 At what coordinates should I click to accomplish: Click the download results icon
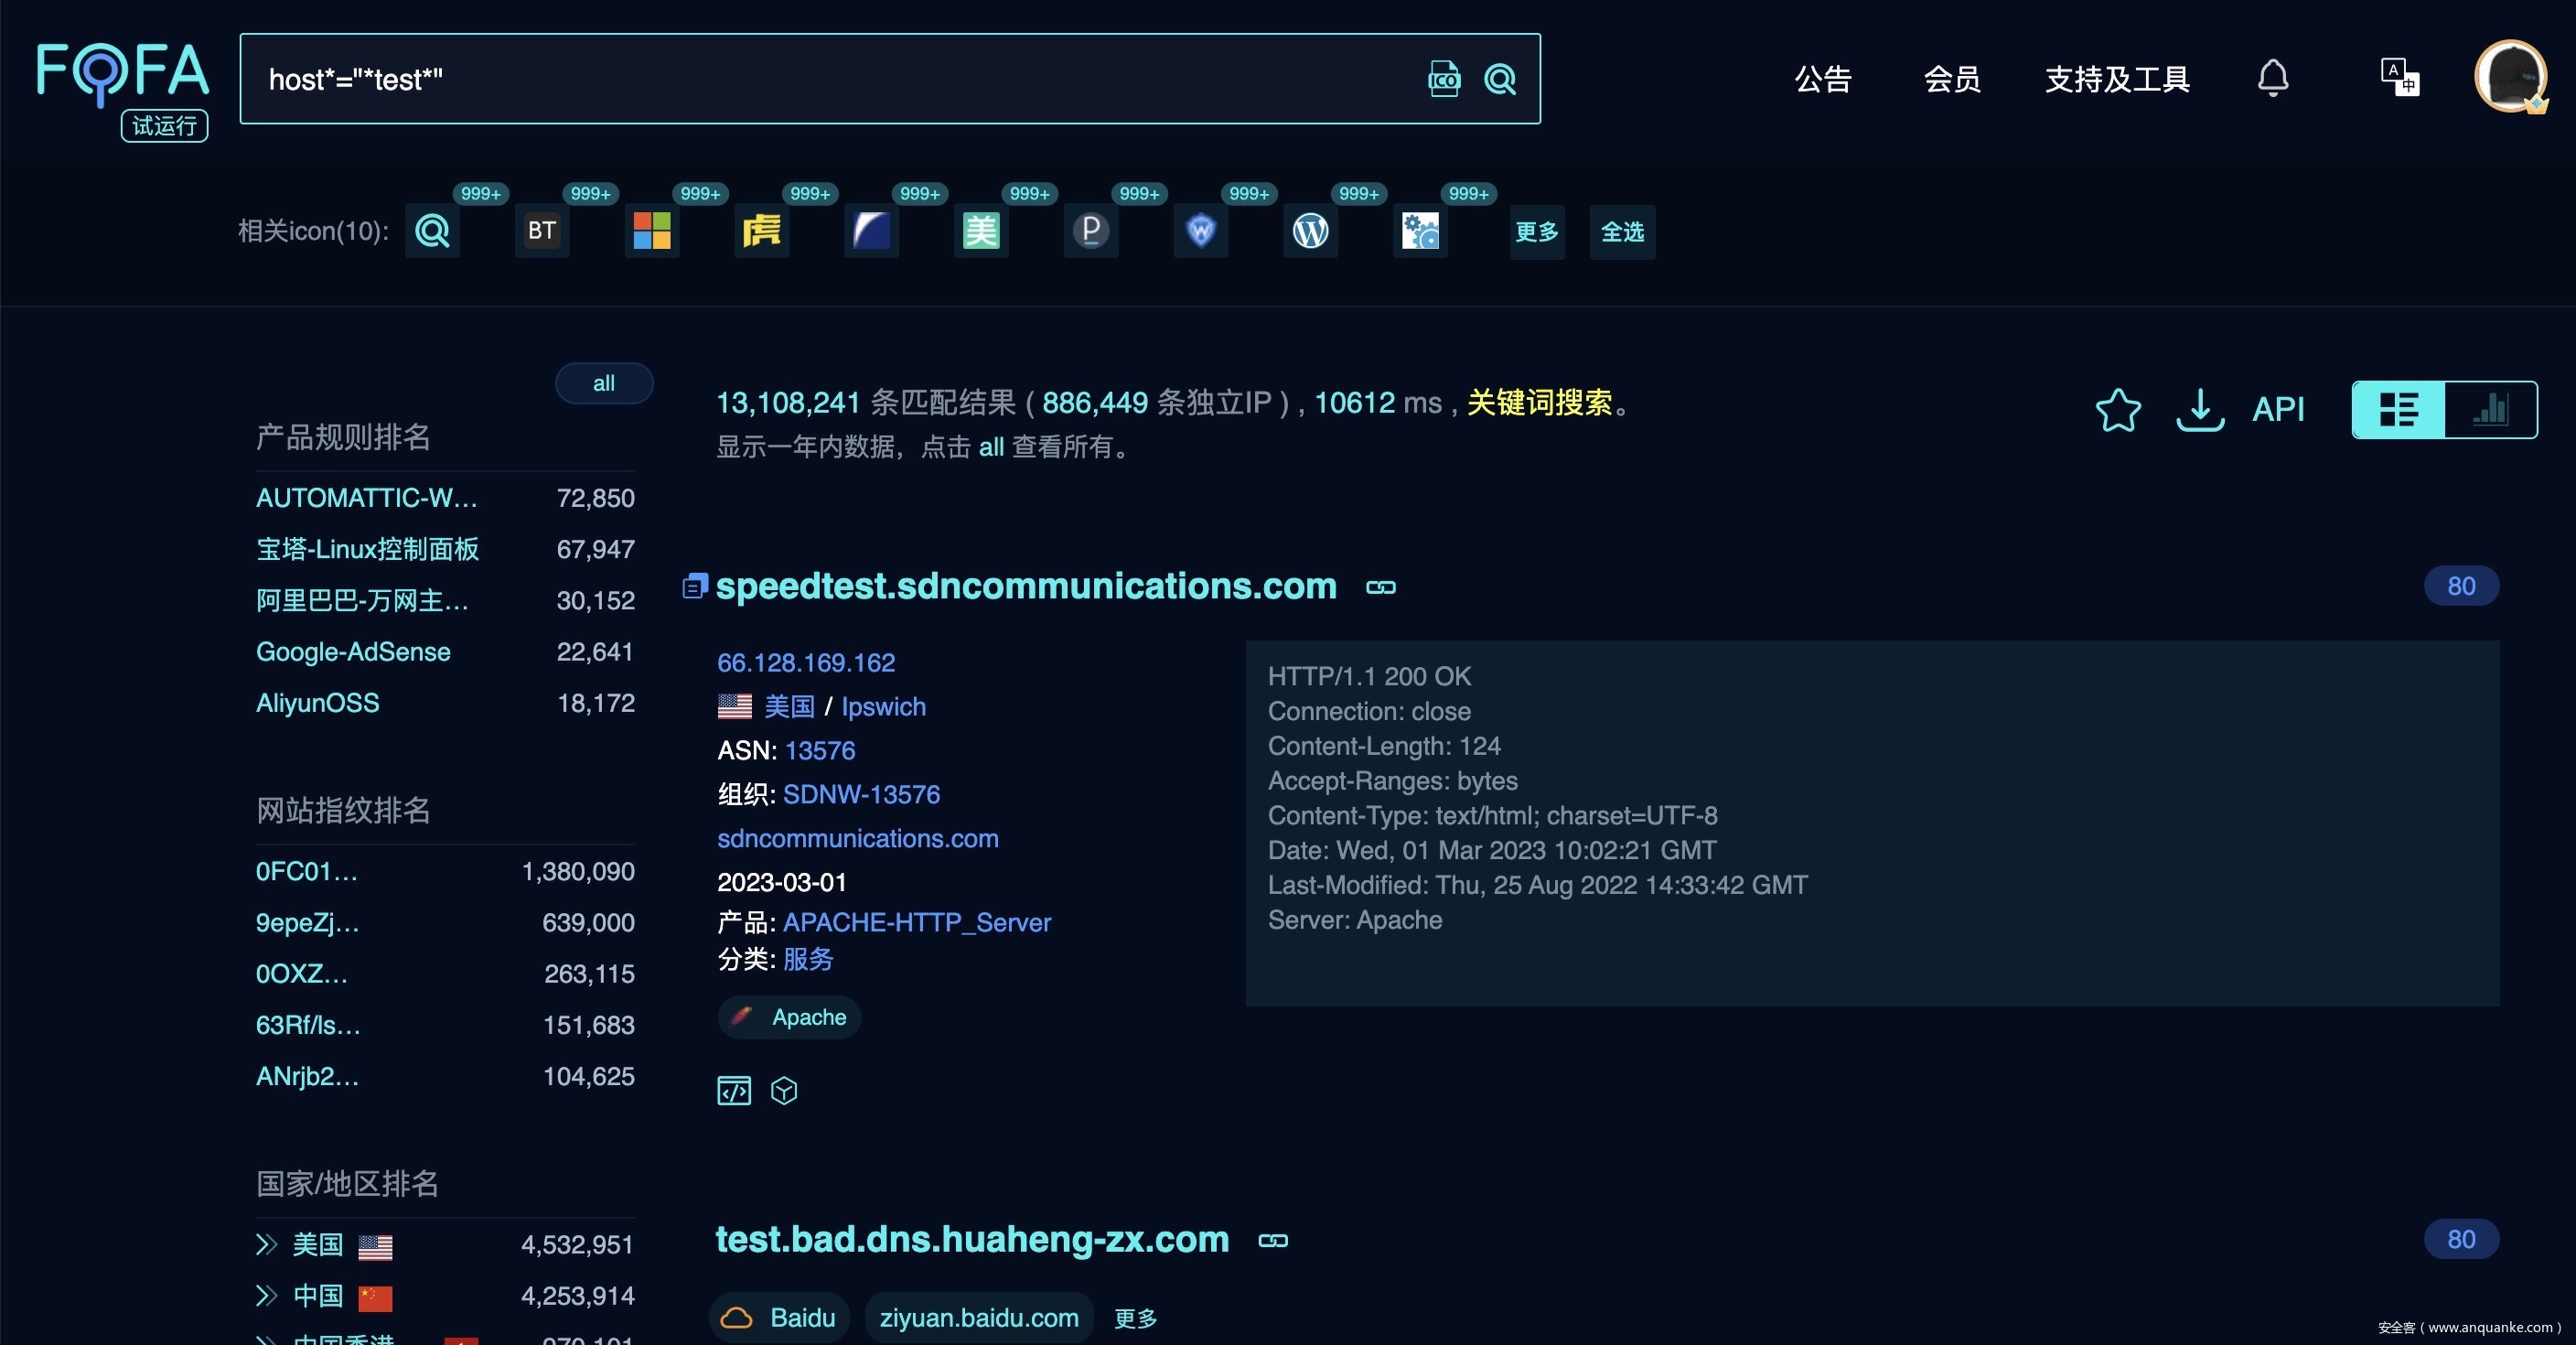point(2199,410)
